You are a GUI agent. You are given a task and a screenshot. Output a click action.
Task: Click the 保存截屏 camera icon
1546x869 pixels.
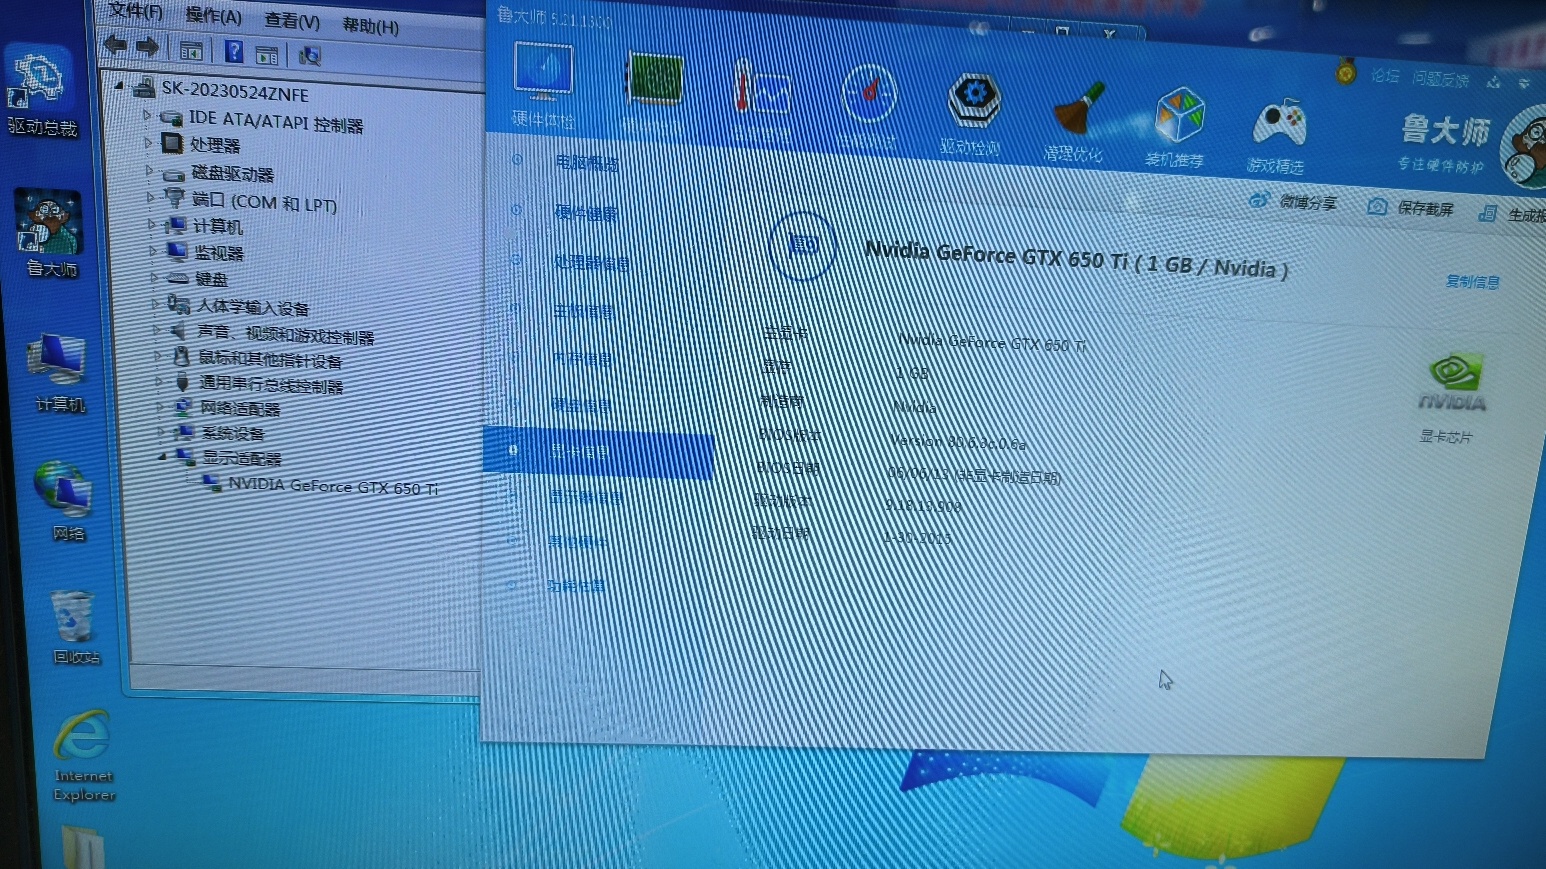tap(1377, 206)
